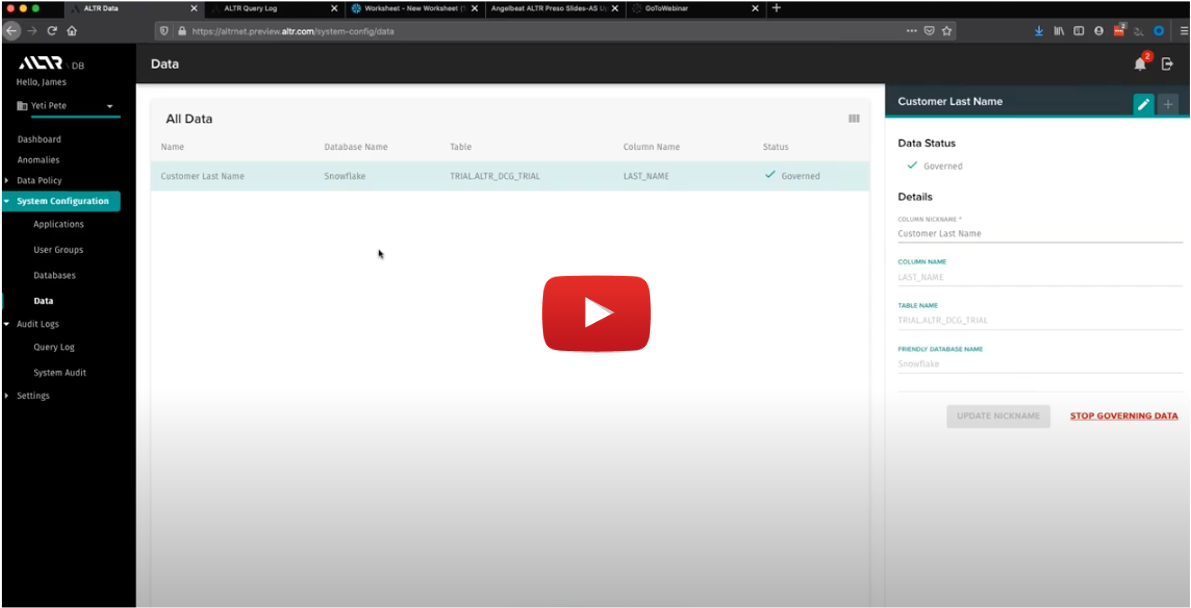Click the Table column header
This screenshot has width=1191, height=608.
tap(460, 147)
